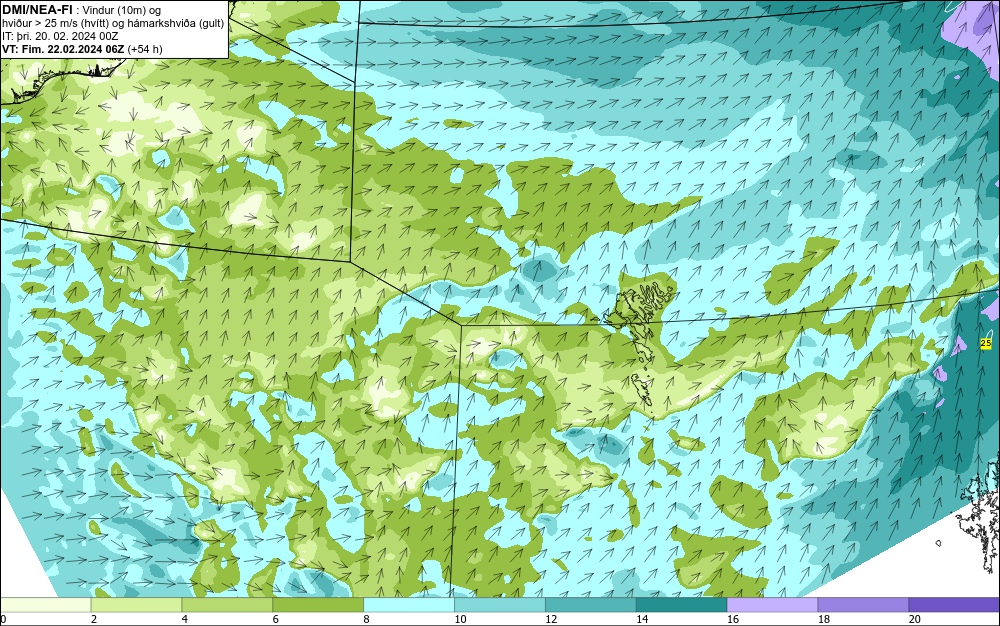This screenshot has width=1000, height=626.
Task: Click the legend scale label "8"
Action: click(x=366, y=620)
